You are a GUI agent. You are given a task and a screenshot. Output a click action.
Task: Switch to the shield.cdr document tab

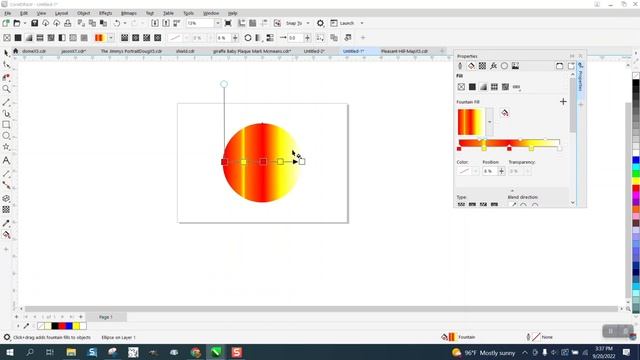click(x=185, y=51)
